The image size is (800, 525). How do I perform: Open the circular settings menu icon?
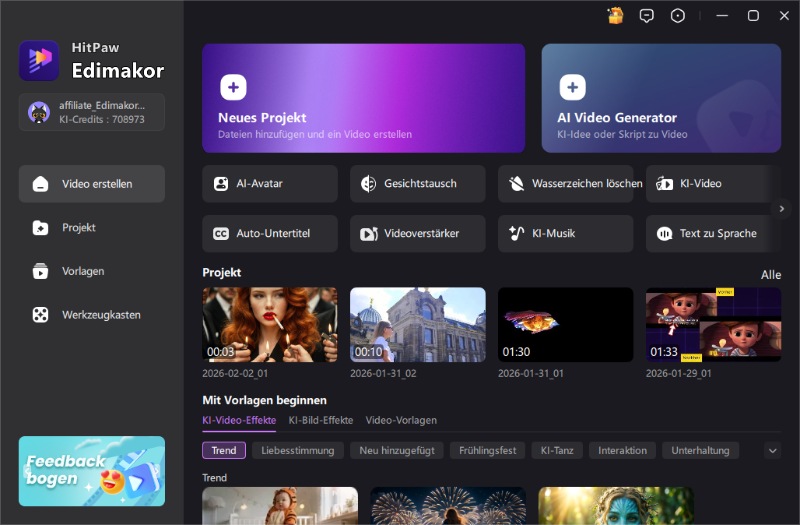pos(678,16)
